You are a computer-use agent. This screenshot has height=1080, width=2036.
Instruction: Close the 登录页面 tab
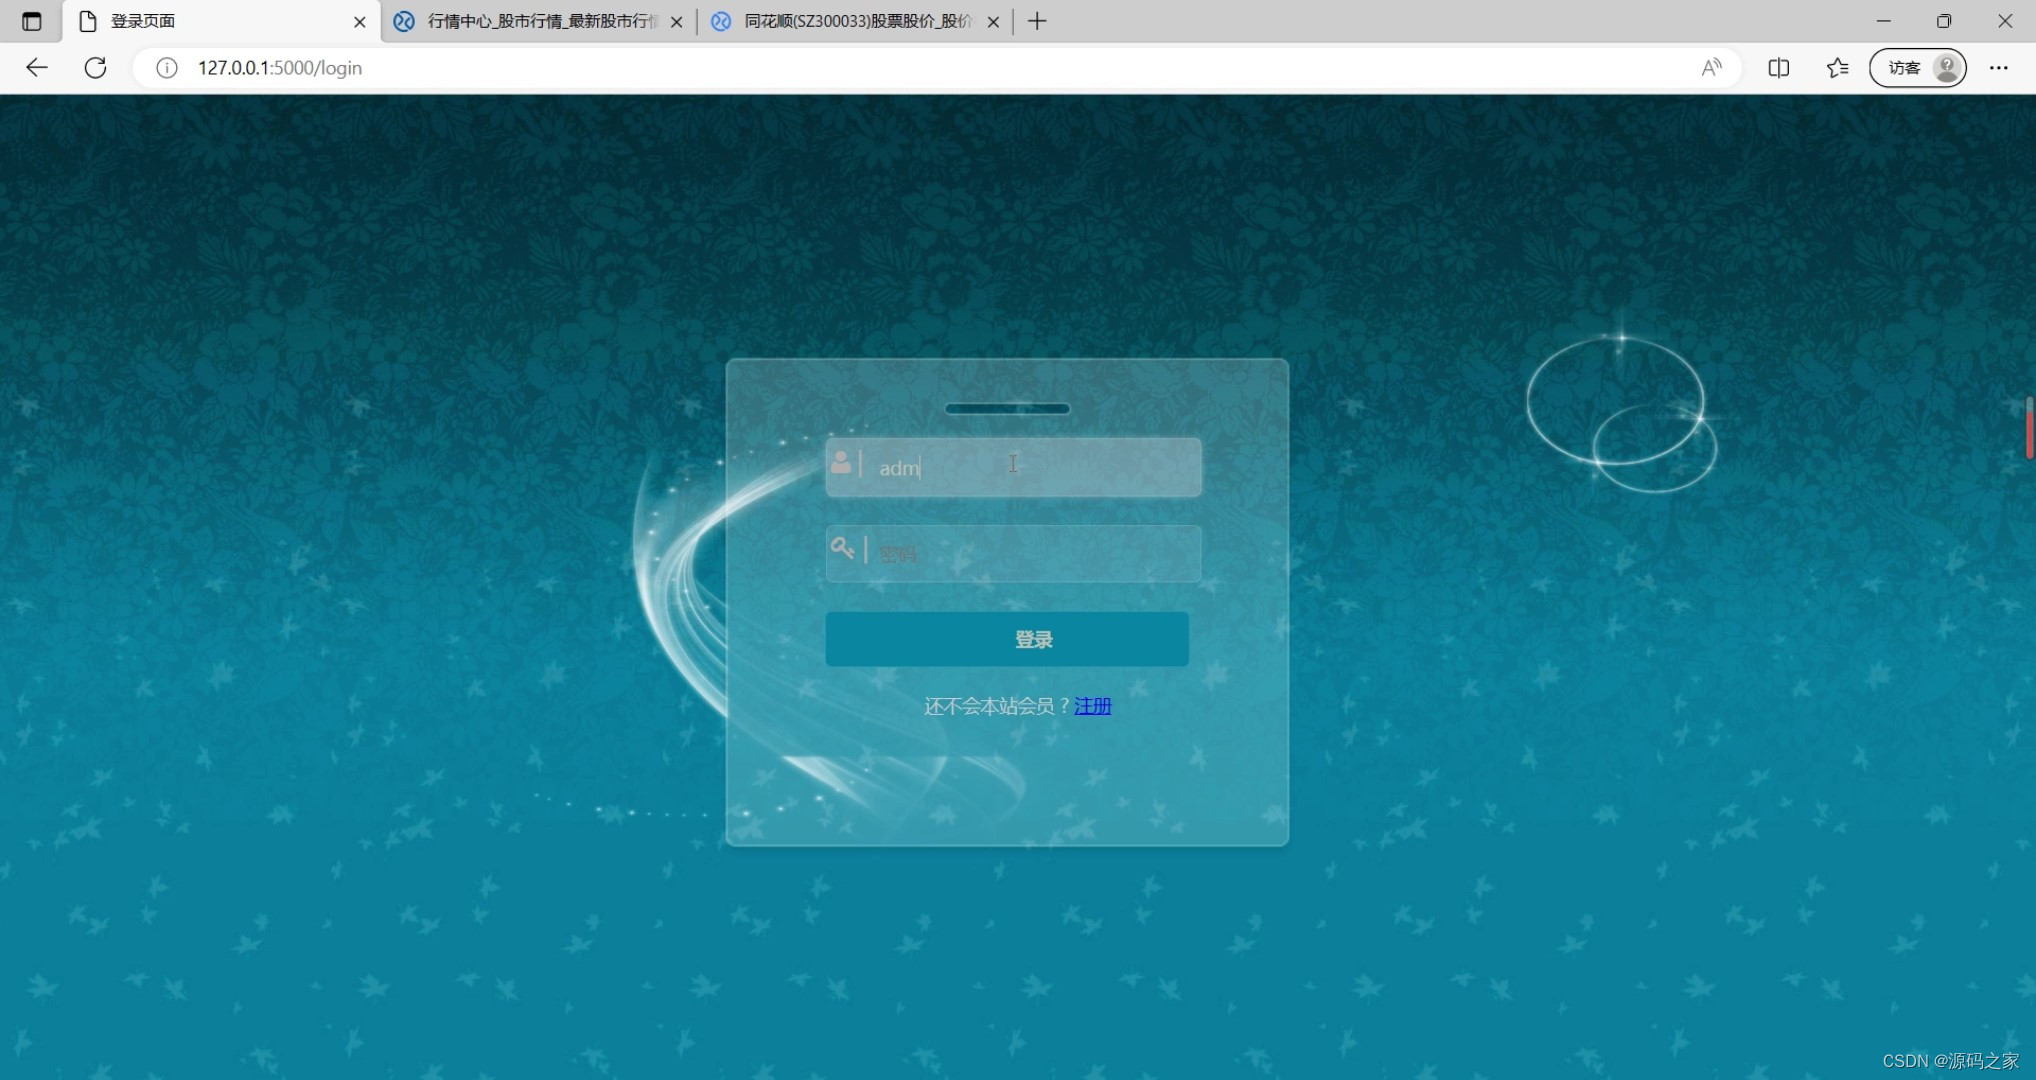click(360, 21)
